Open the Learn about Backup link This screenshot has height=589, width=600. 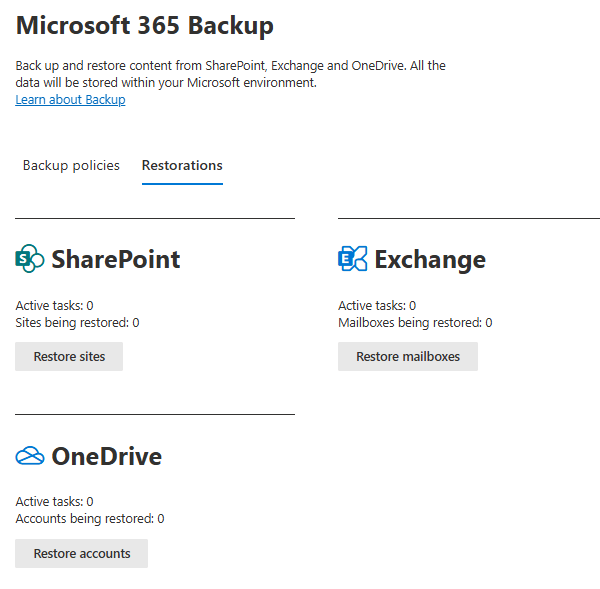tap(70, 100)
